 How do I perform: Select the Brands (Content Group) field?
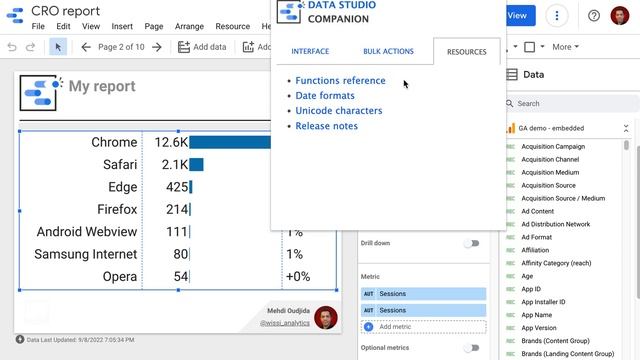[555, 341]
